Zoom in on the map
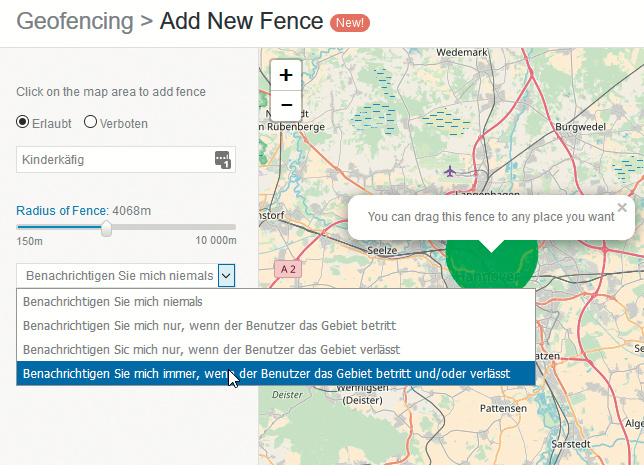 tap(286, 75)
